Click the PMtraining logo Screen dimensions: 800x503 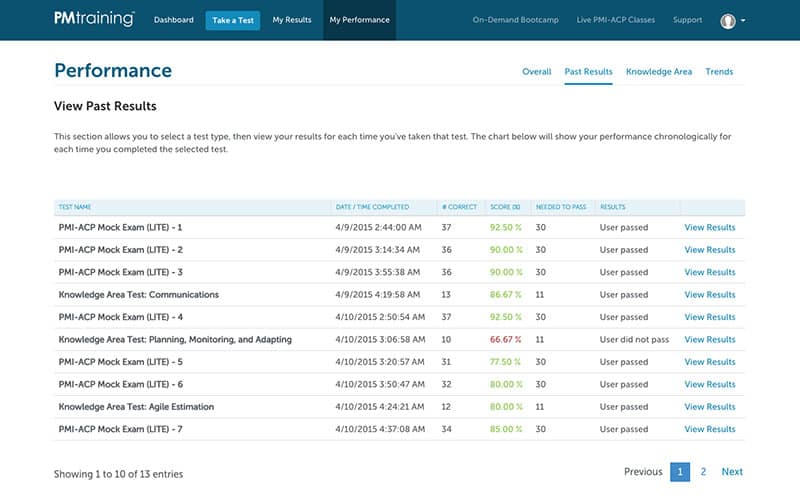[94, 19]
